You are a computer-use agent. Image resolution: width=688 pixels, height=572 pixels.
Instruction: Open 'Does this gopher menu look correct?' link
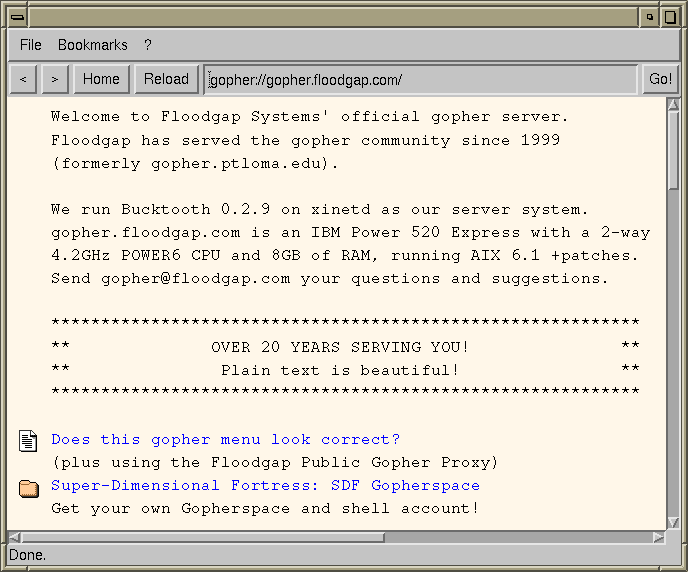[226, 440]
